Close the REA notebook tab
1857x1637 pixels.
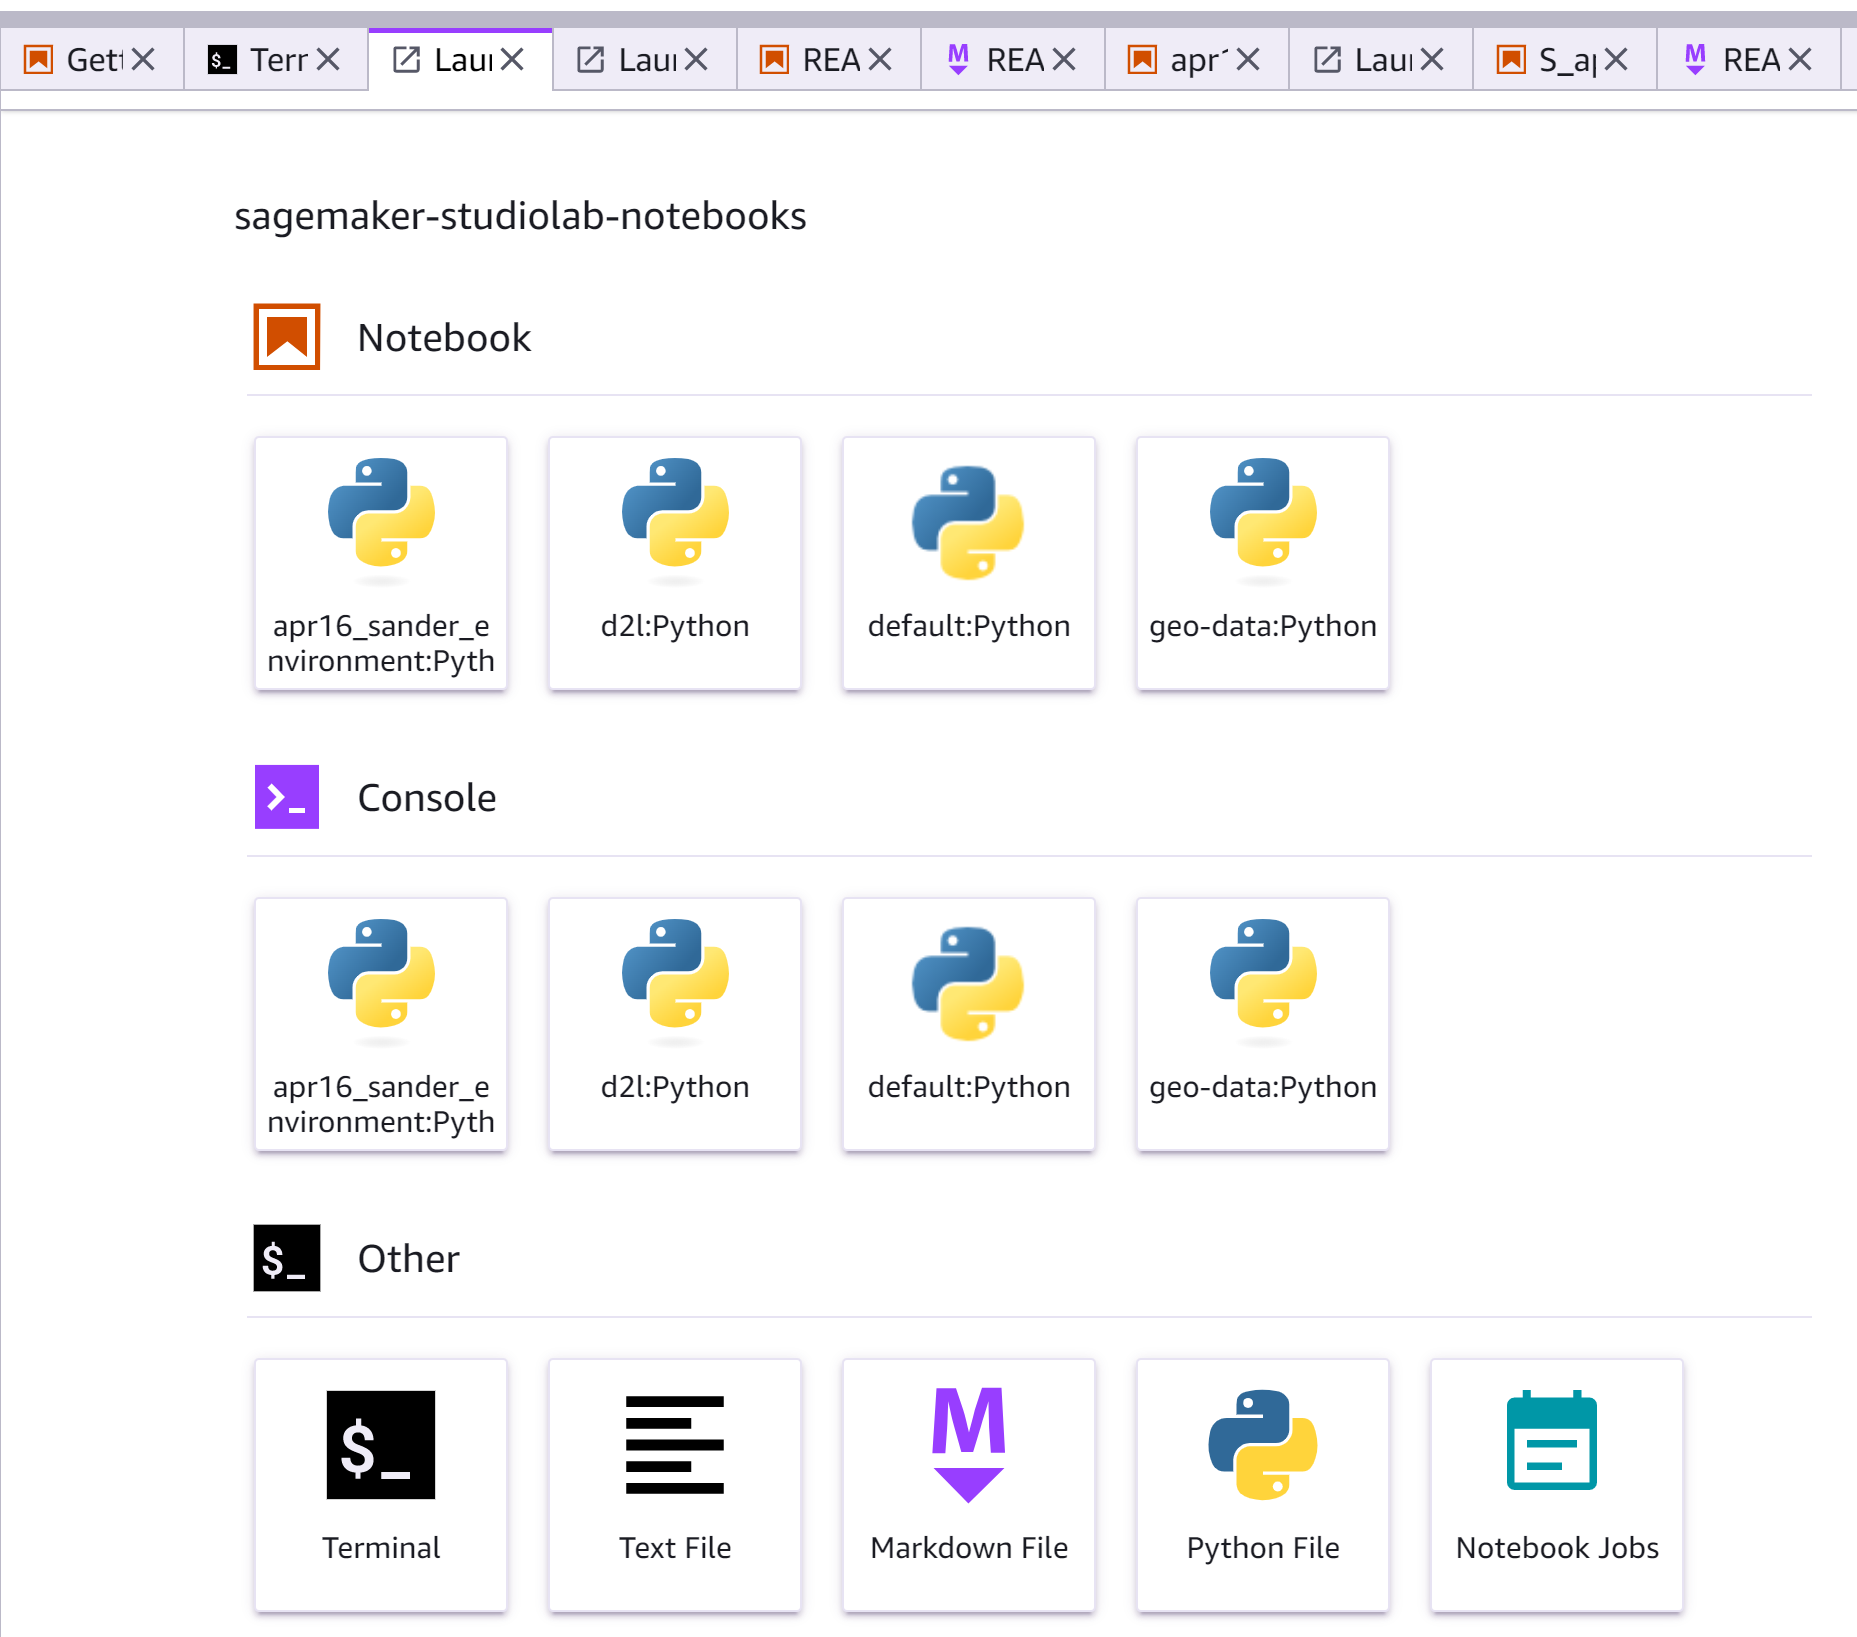click(x=879, y=60)
